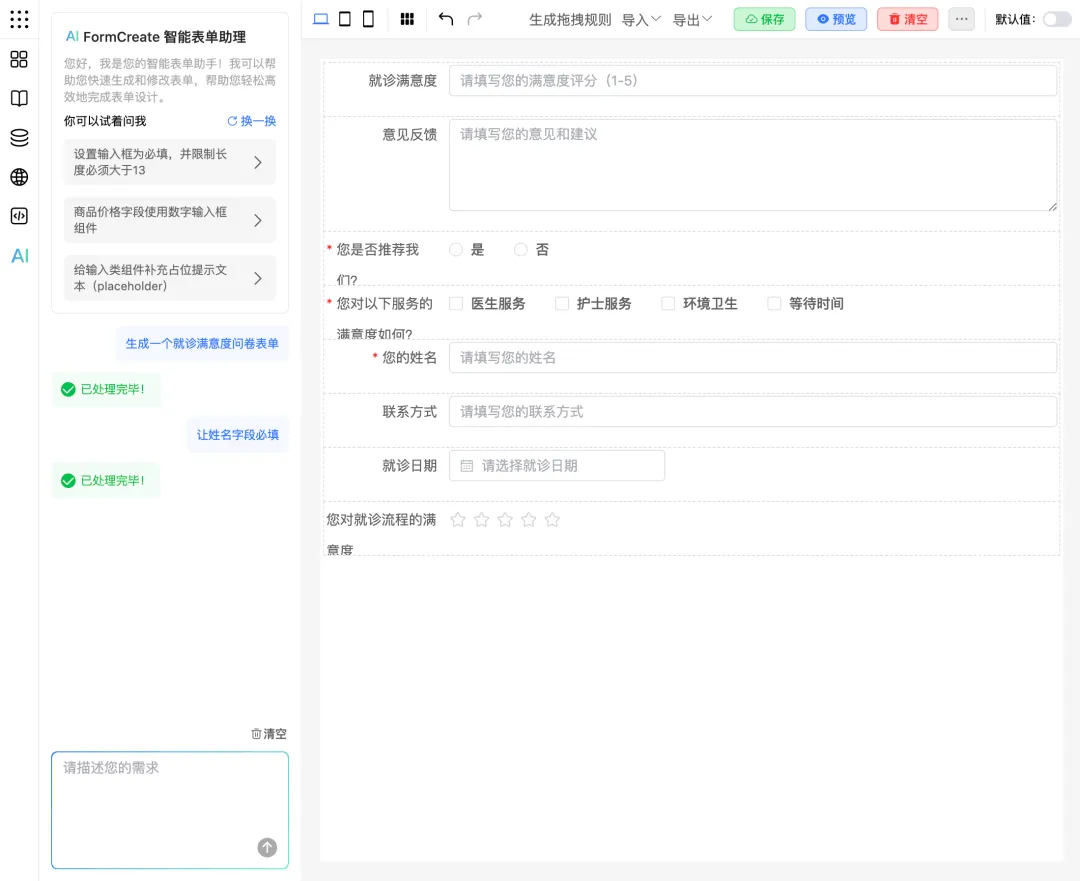Switch to mobile preview mode
The image size is (1080, 881).
pos(366,18)
